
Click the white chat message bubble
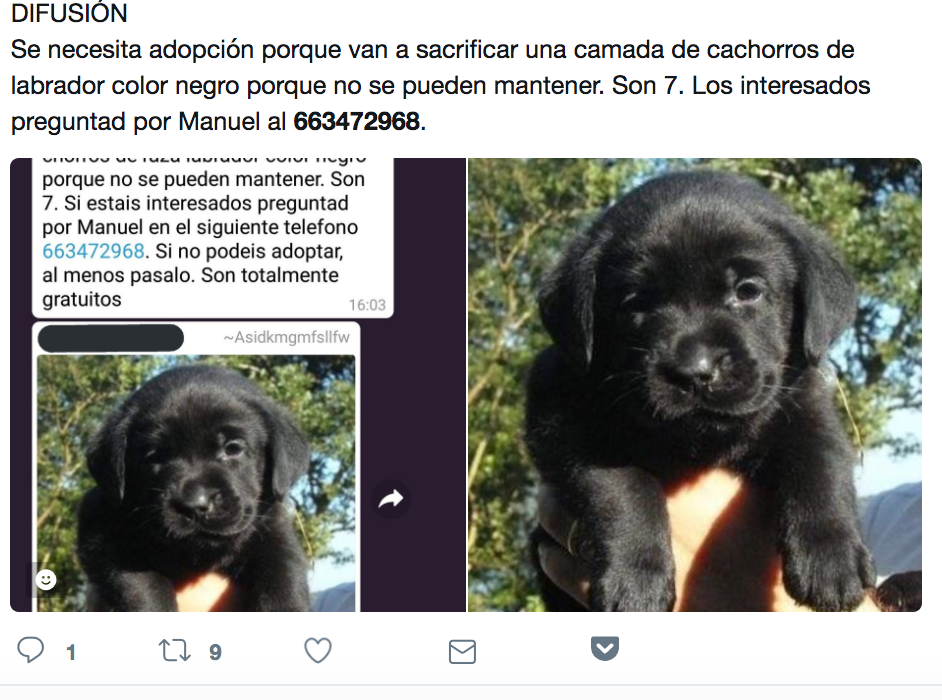tap(213, 238)
